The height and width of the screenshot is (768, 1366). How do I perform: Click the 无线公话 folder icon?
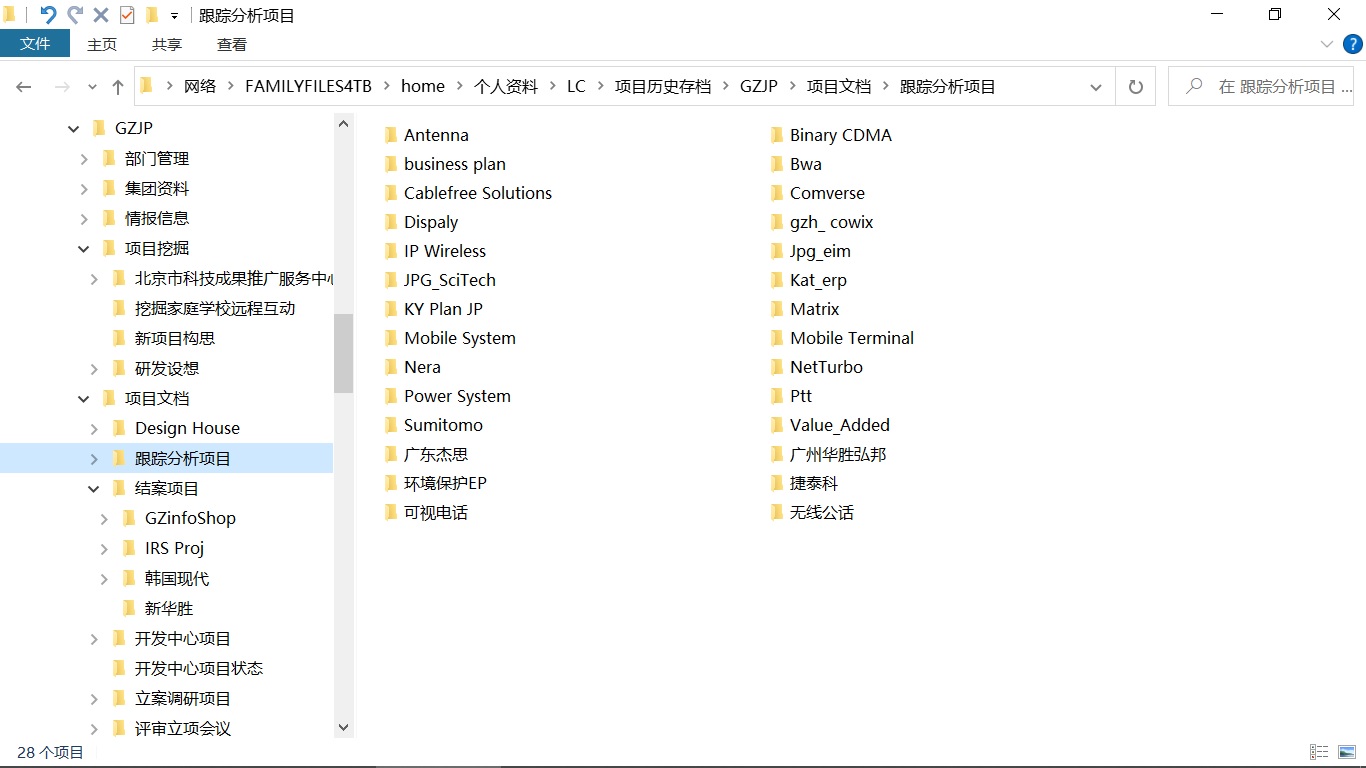click(777, 512)
